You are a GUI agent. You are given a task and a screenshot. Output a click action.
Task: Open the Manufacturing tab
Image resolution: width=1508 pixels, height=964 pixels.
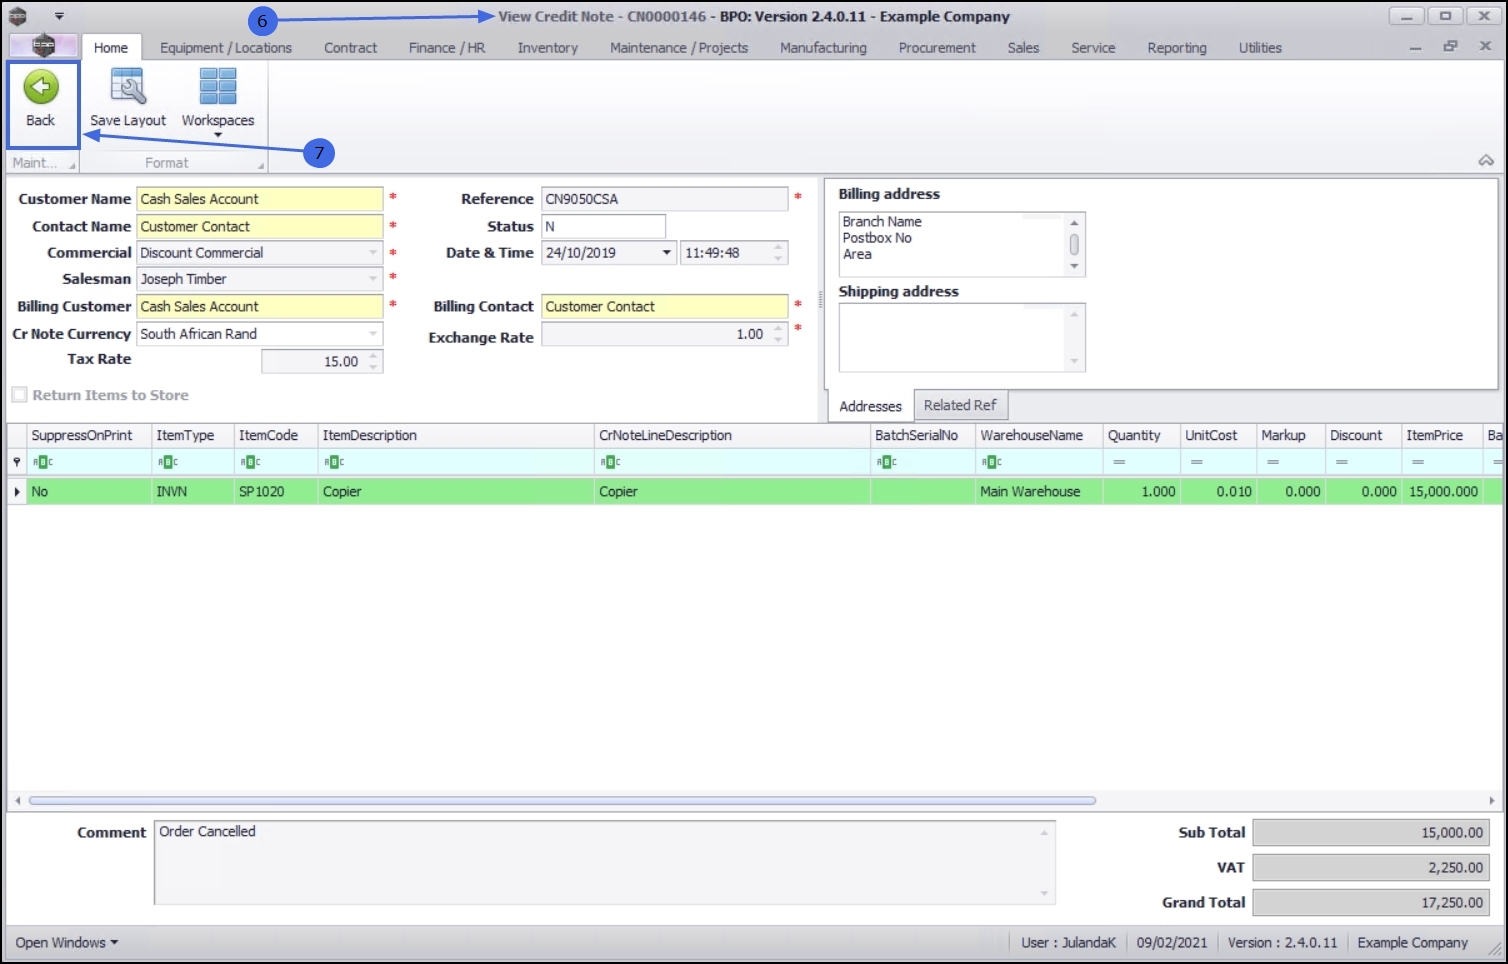823,47
